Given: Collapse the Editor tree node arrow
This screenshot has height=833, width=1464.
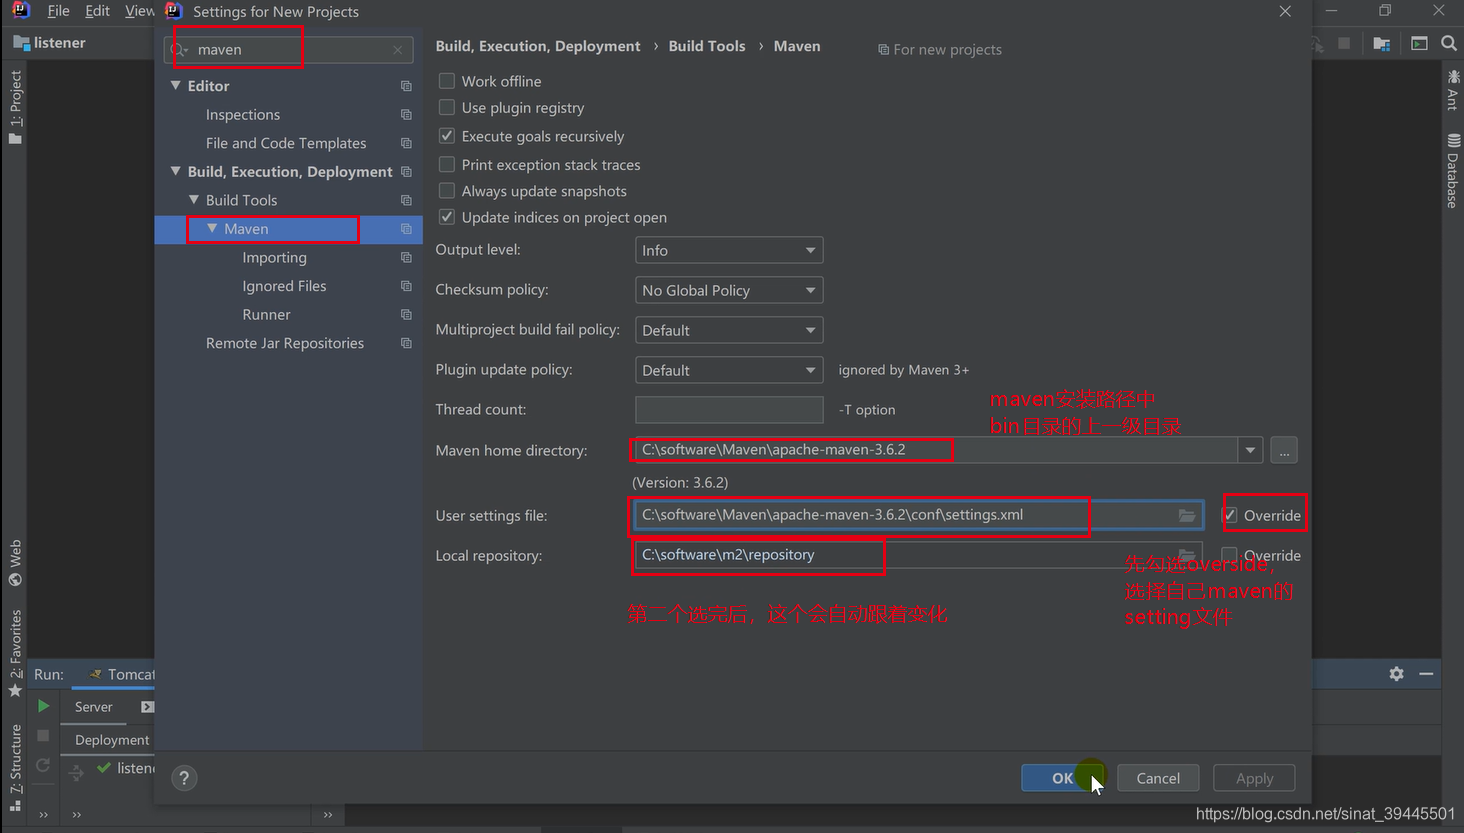Looking at the screenshot, I should click(176, 86).
